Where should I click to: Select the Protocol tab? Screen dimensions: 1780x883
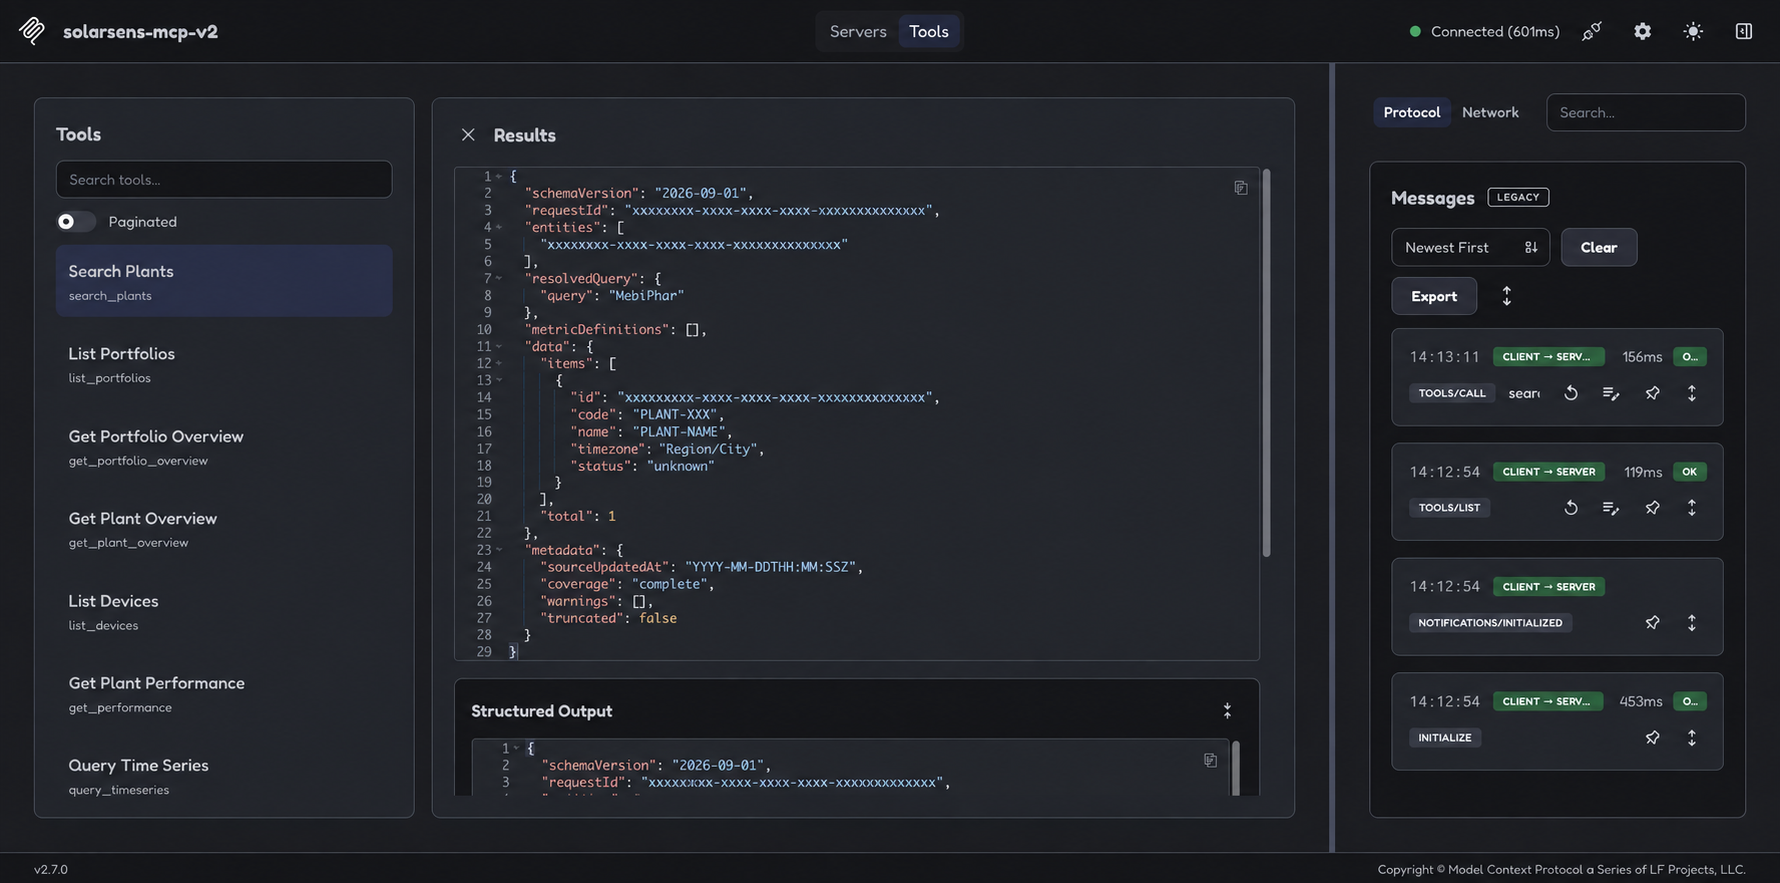(1412, 112)
